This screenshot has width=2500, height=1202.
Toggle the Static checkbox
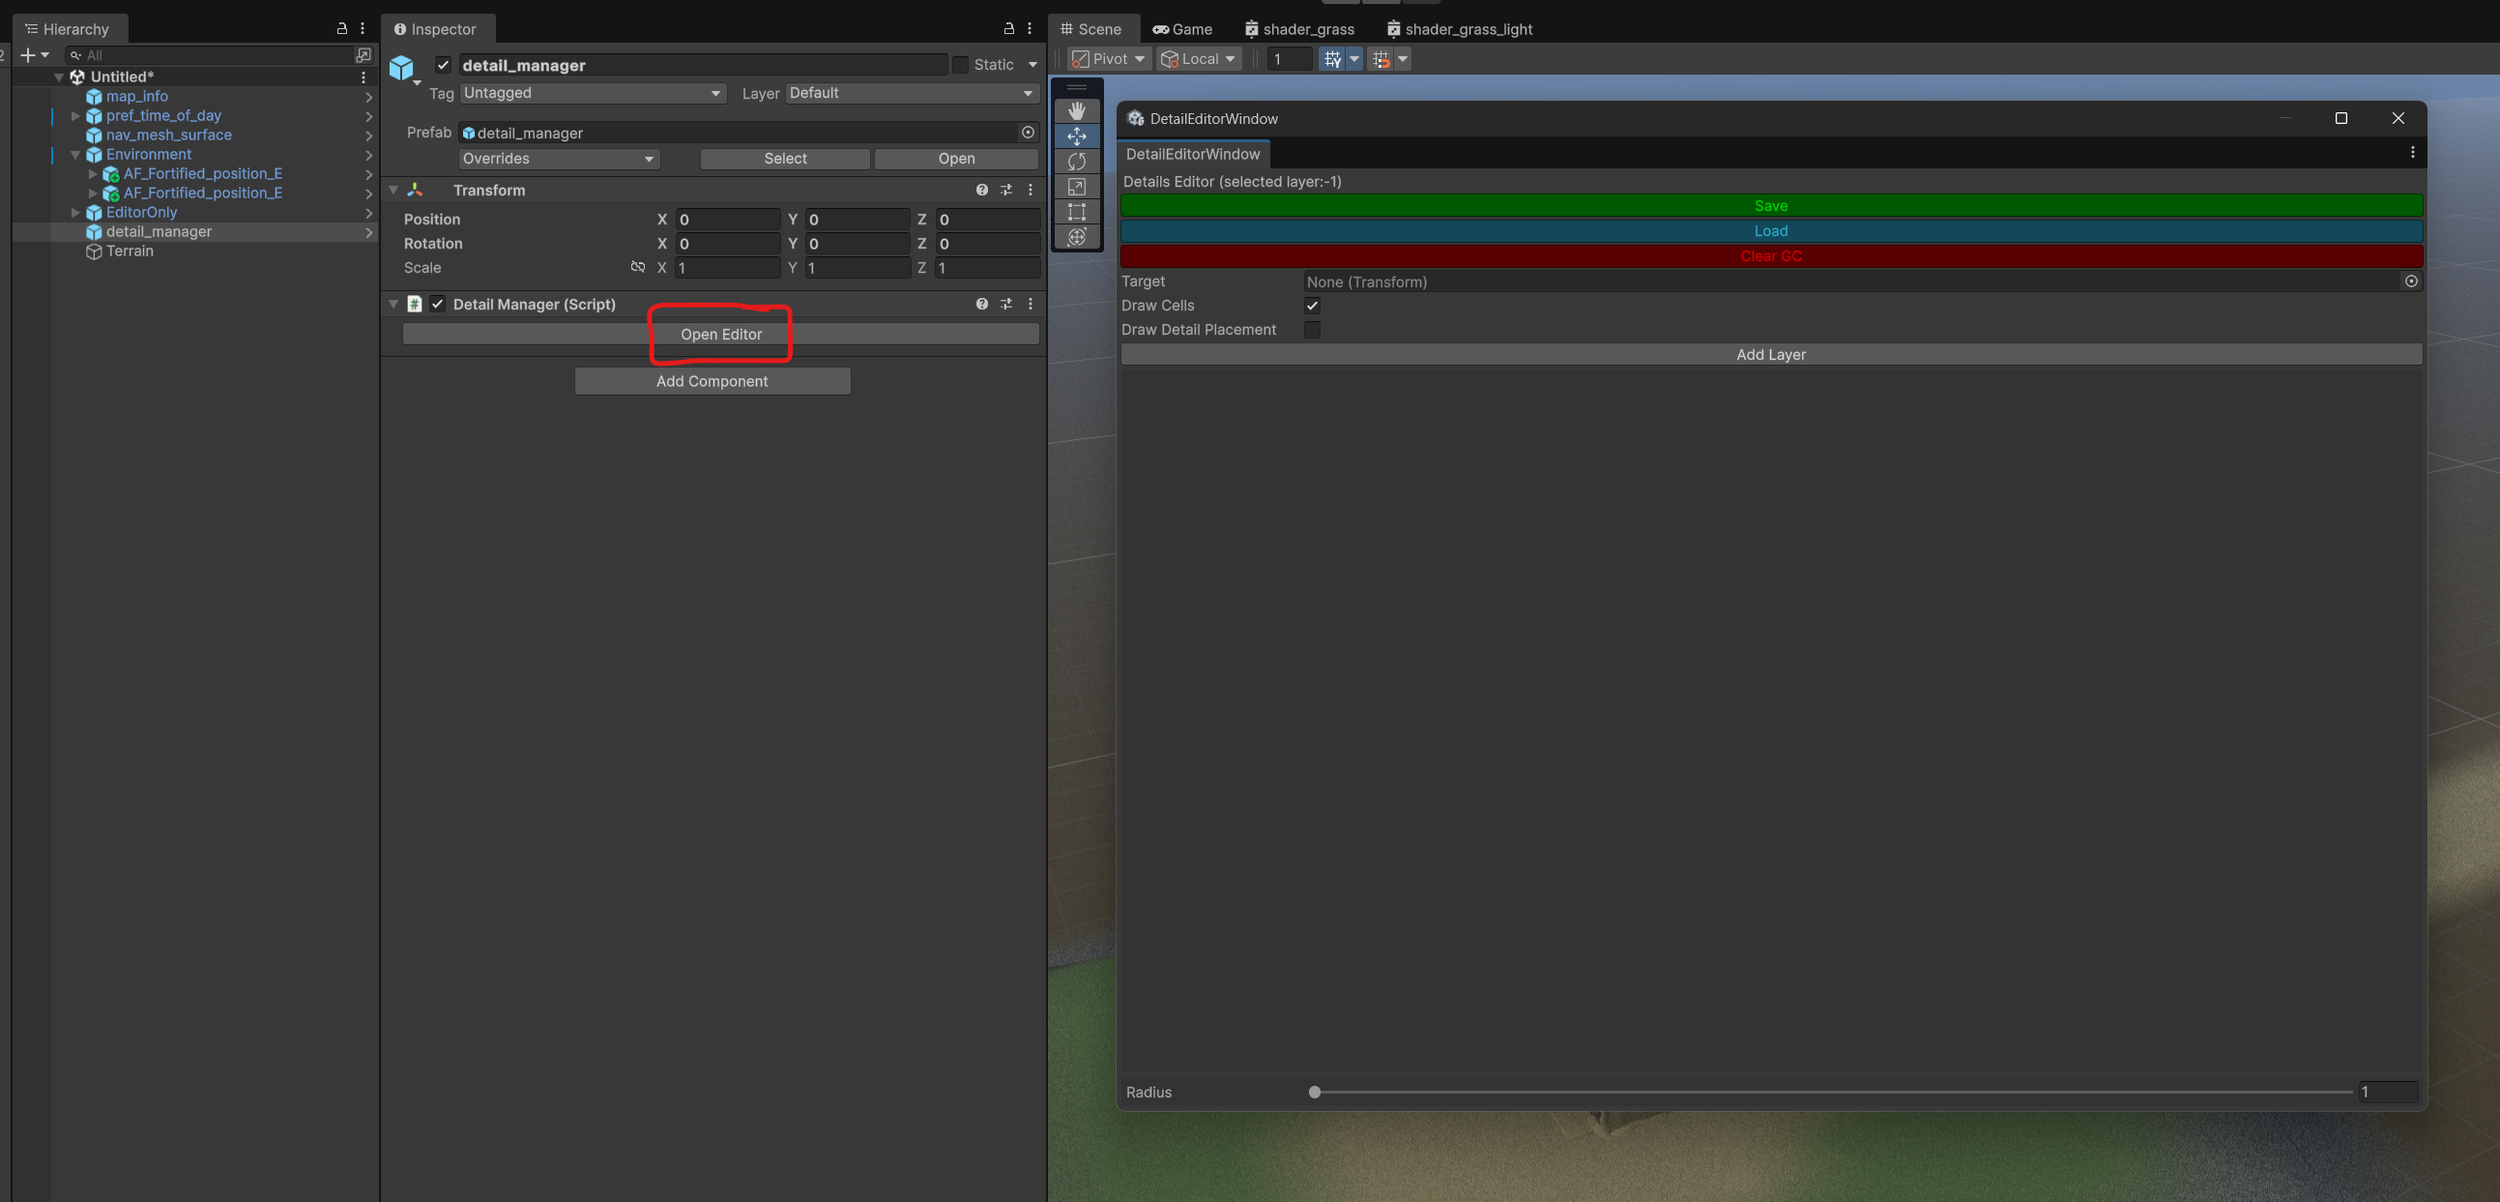point(960,65)
